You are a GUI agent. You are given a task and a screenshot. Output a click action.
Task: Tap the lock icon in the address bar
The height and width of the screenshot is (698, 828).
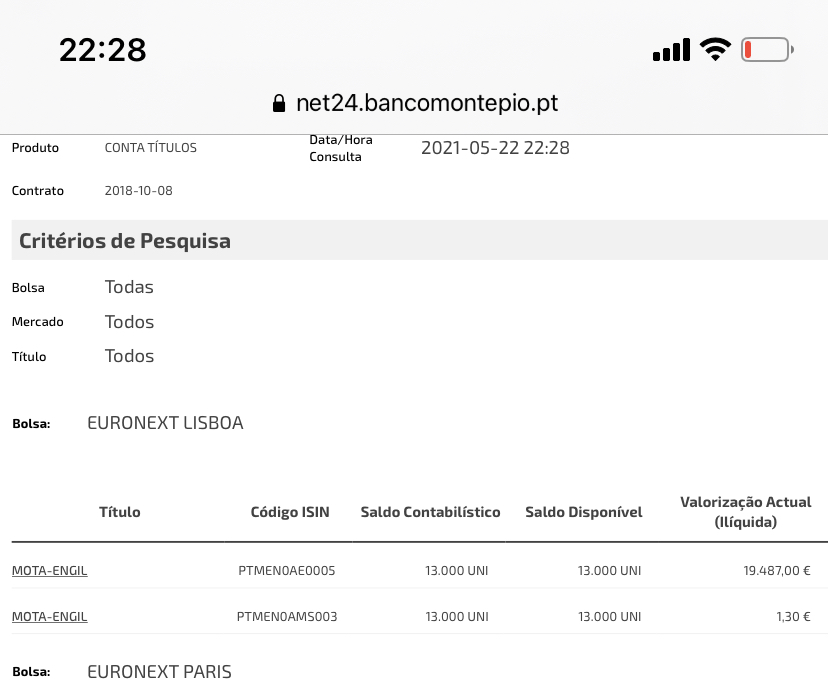click(x=279, y=103)
